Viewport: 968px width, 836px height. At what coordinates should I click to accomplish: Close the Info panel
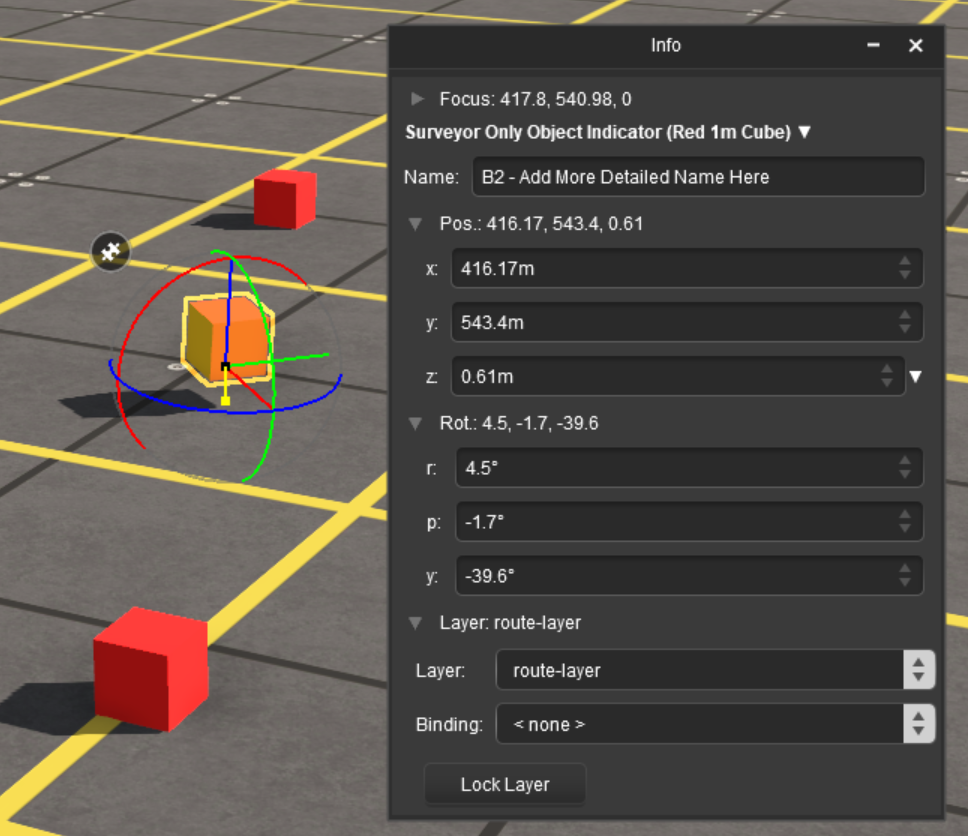pyautogui.click(x=915, y=46)
